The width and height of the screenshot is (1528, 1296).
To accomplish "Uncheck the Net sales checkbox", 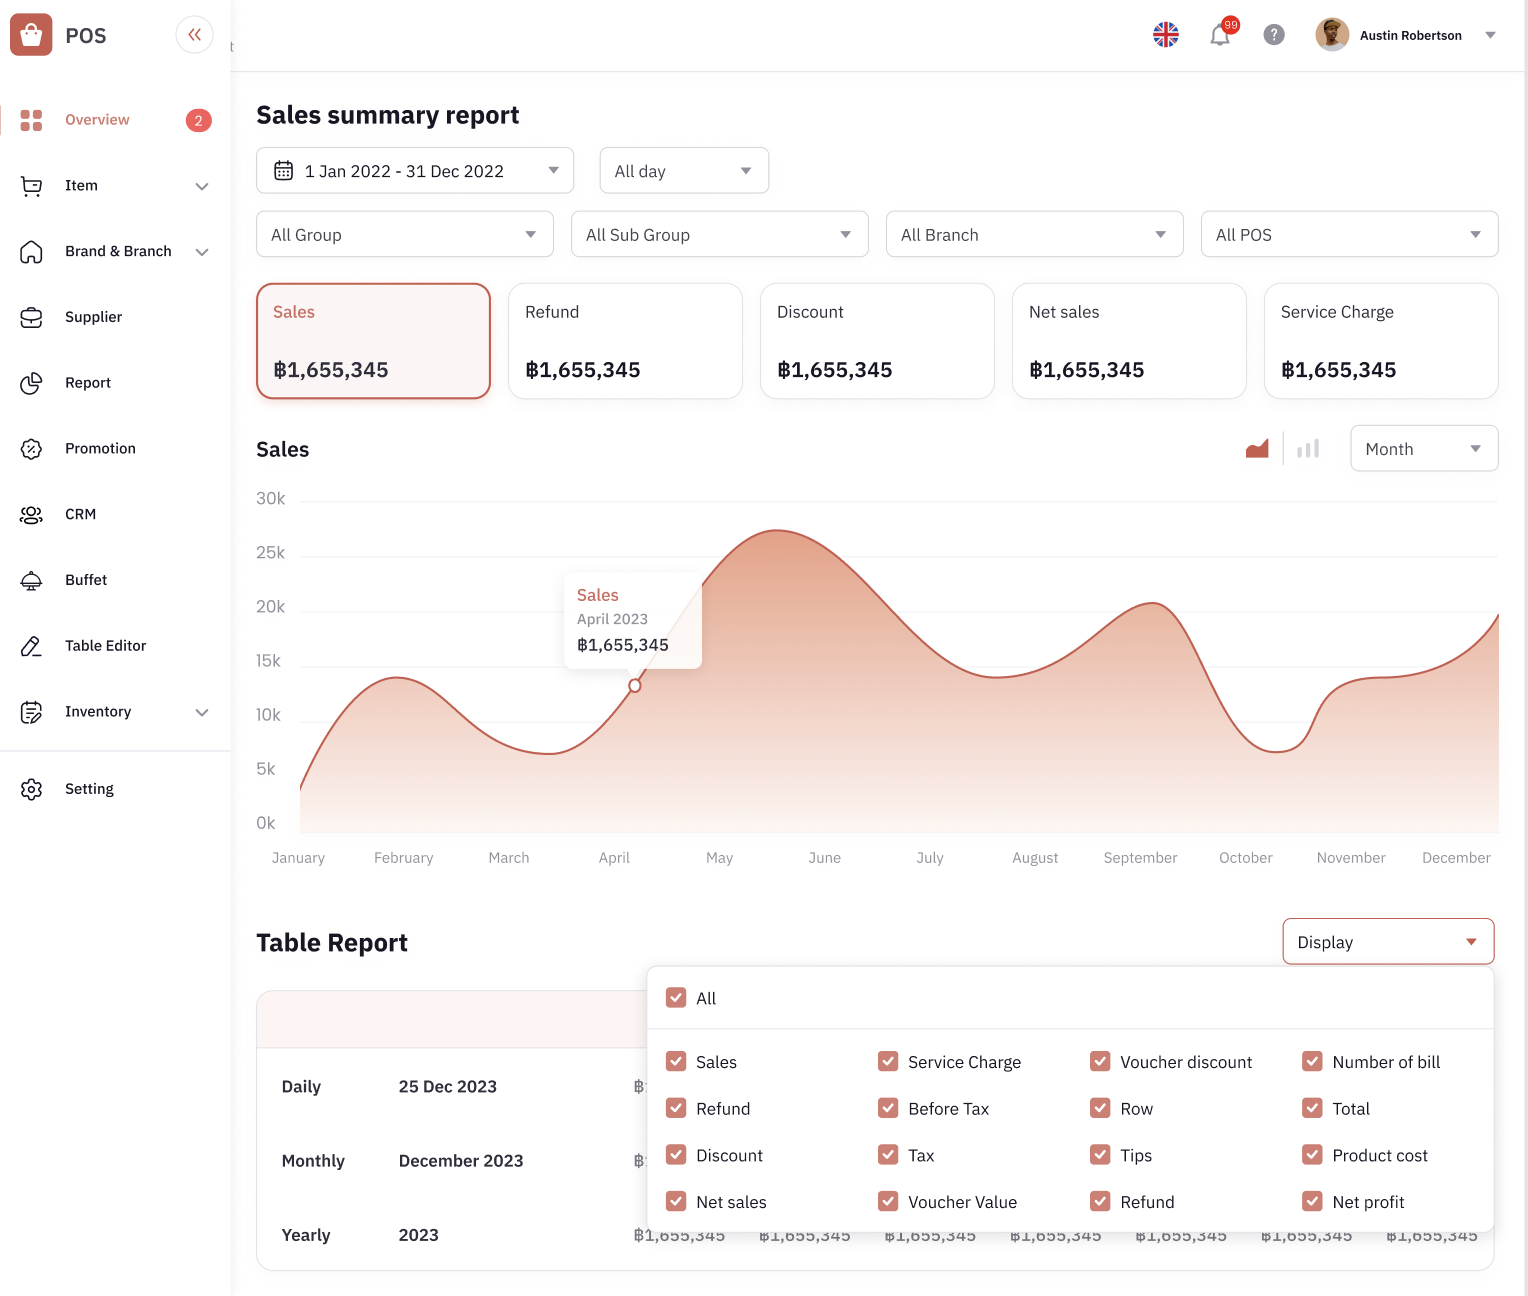I will (676, 1202).
